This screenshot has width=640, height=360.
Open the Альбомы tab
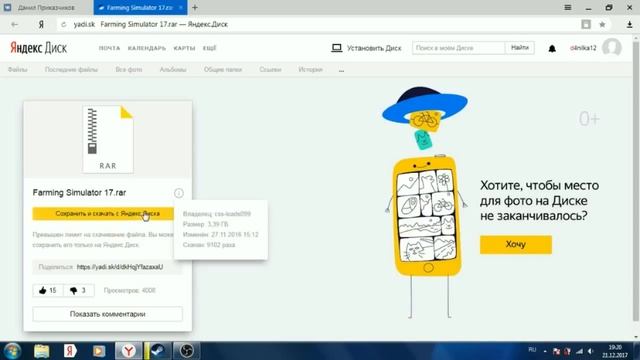tap(173, 70)
